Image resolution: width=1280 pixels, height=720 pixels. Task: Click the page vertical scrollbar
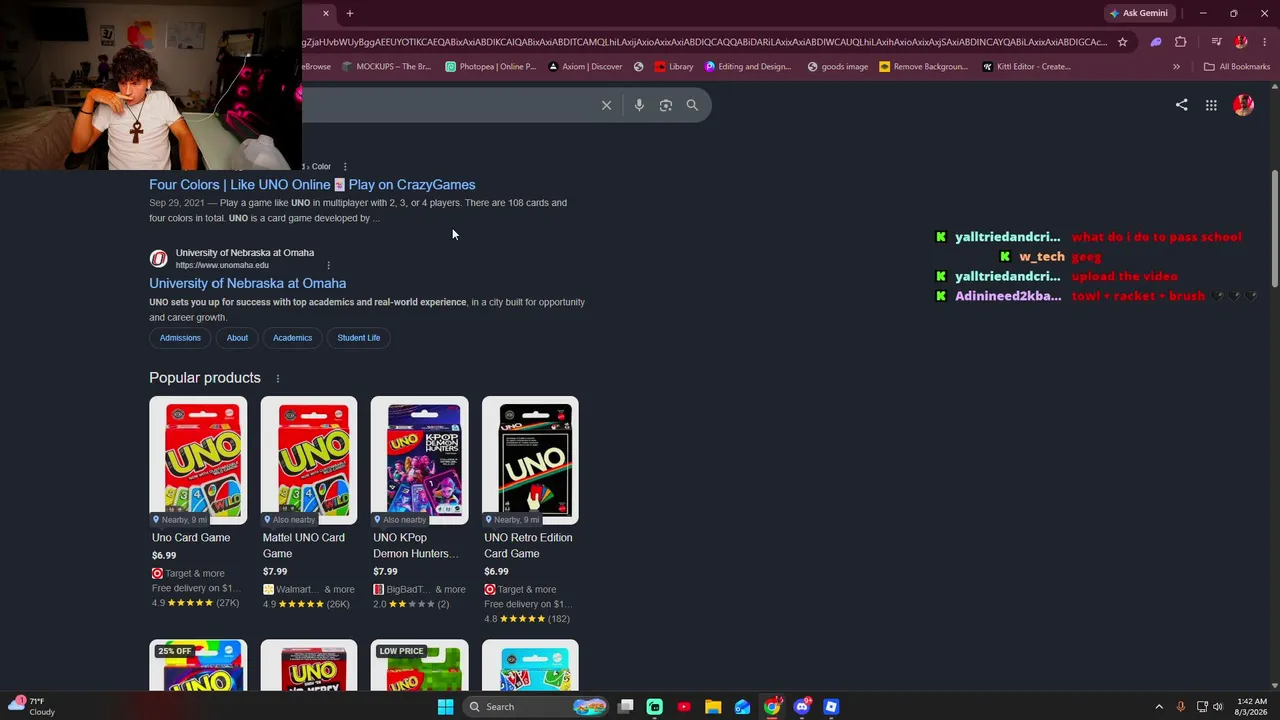[x=1274, y=230]
